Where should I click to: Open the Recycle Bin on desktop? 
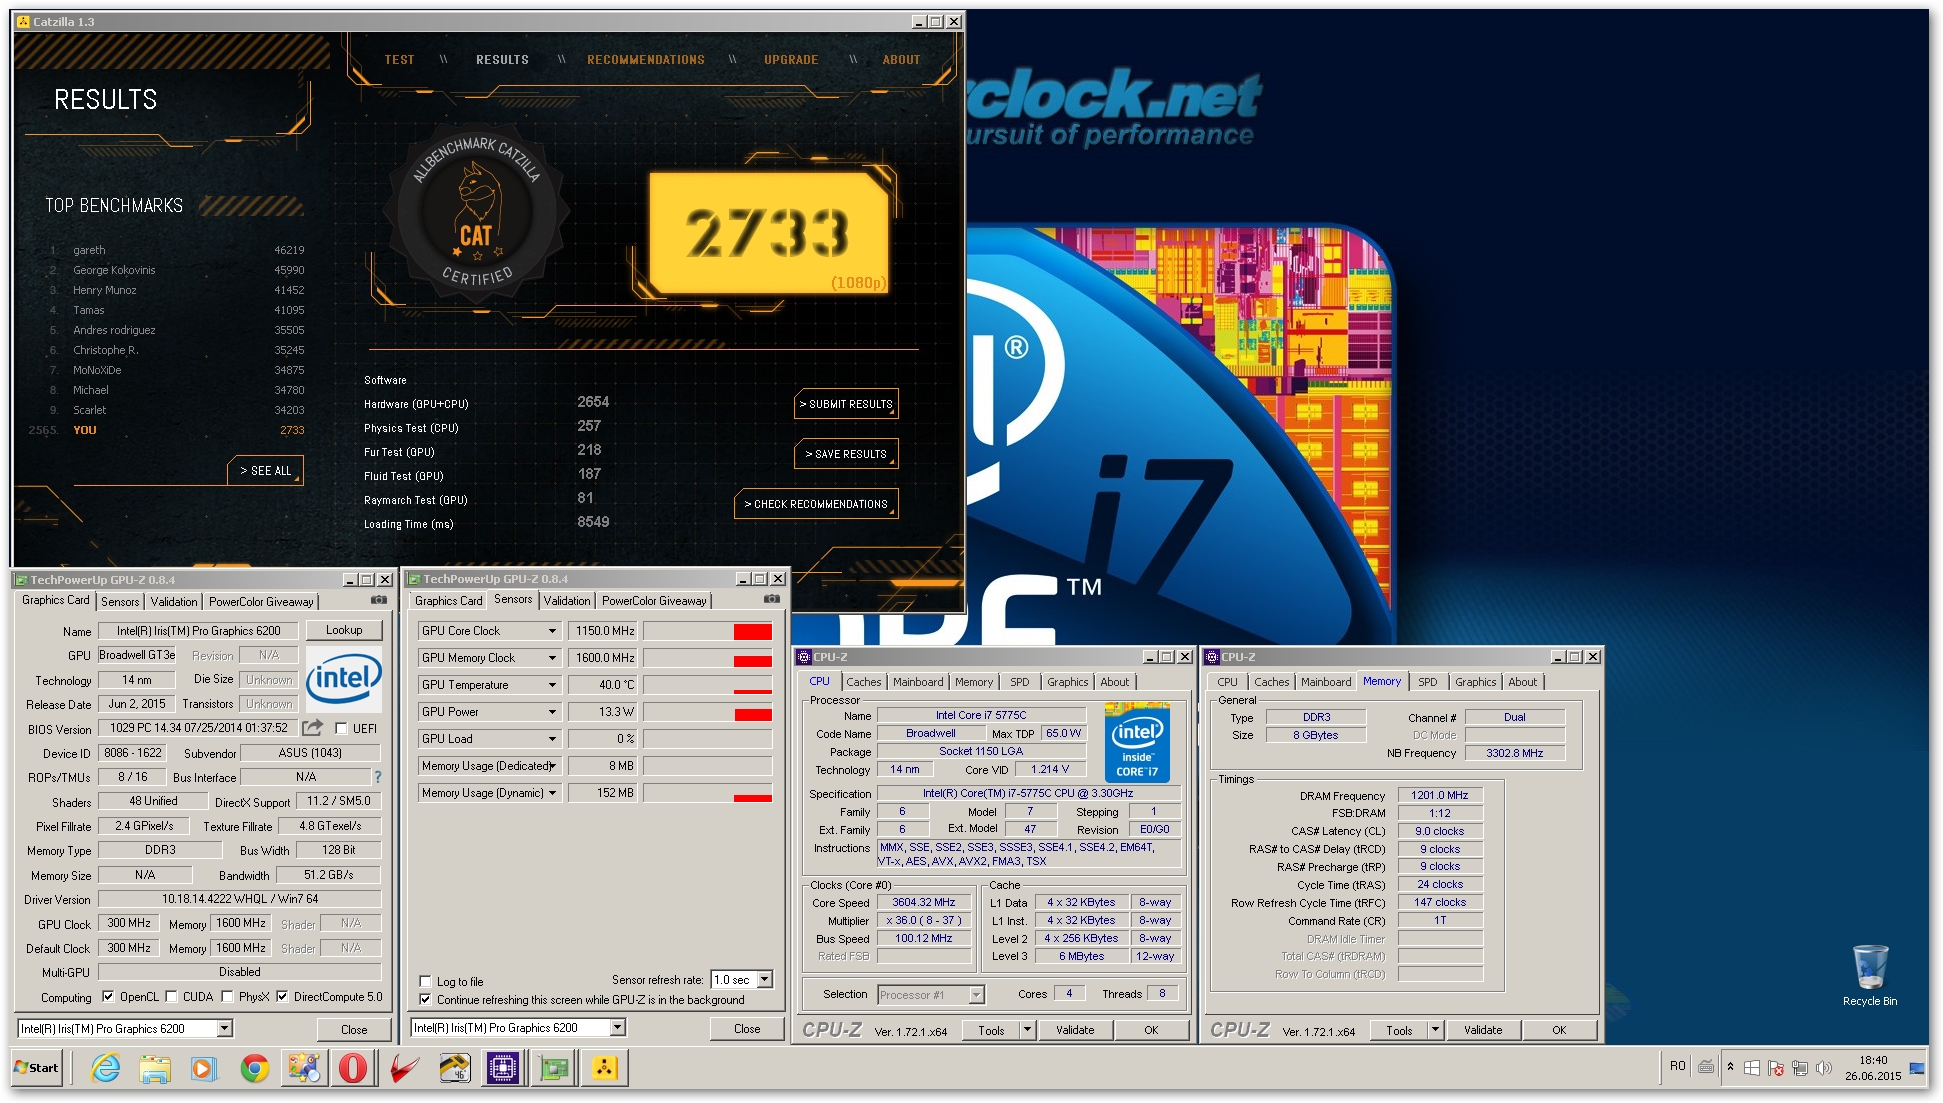[x=1869, y=976]
